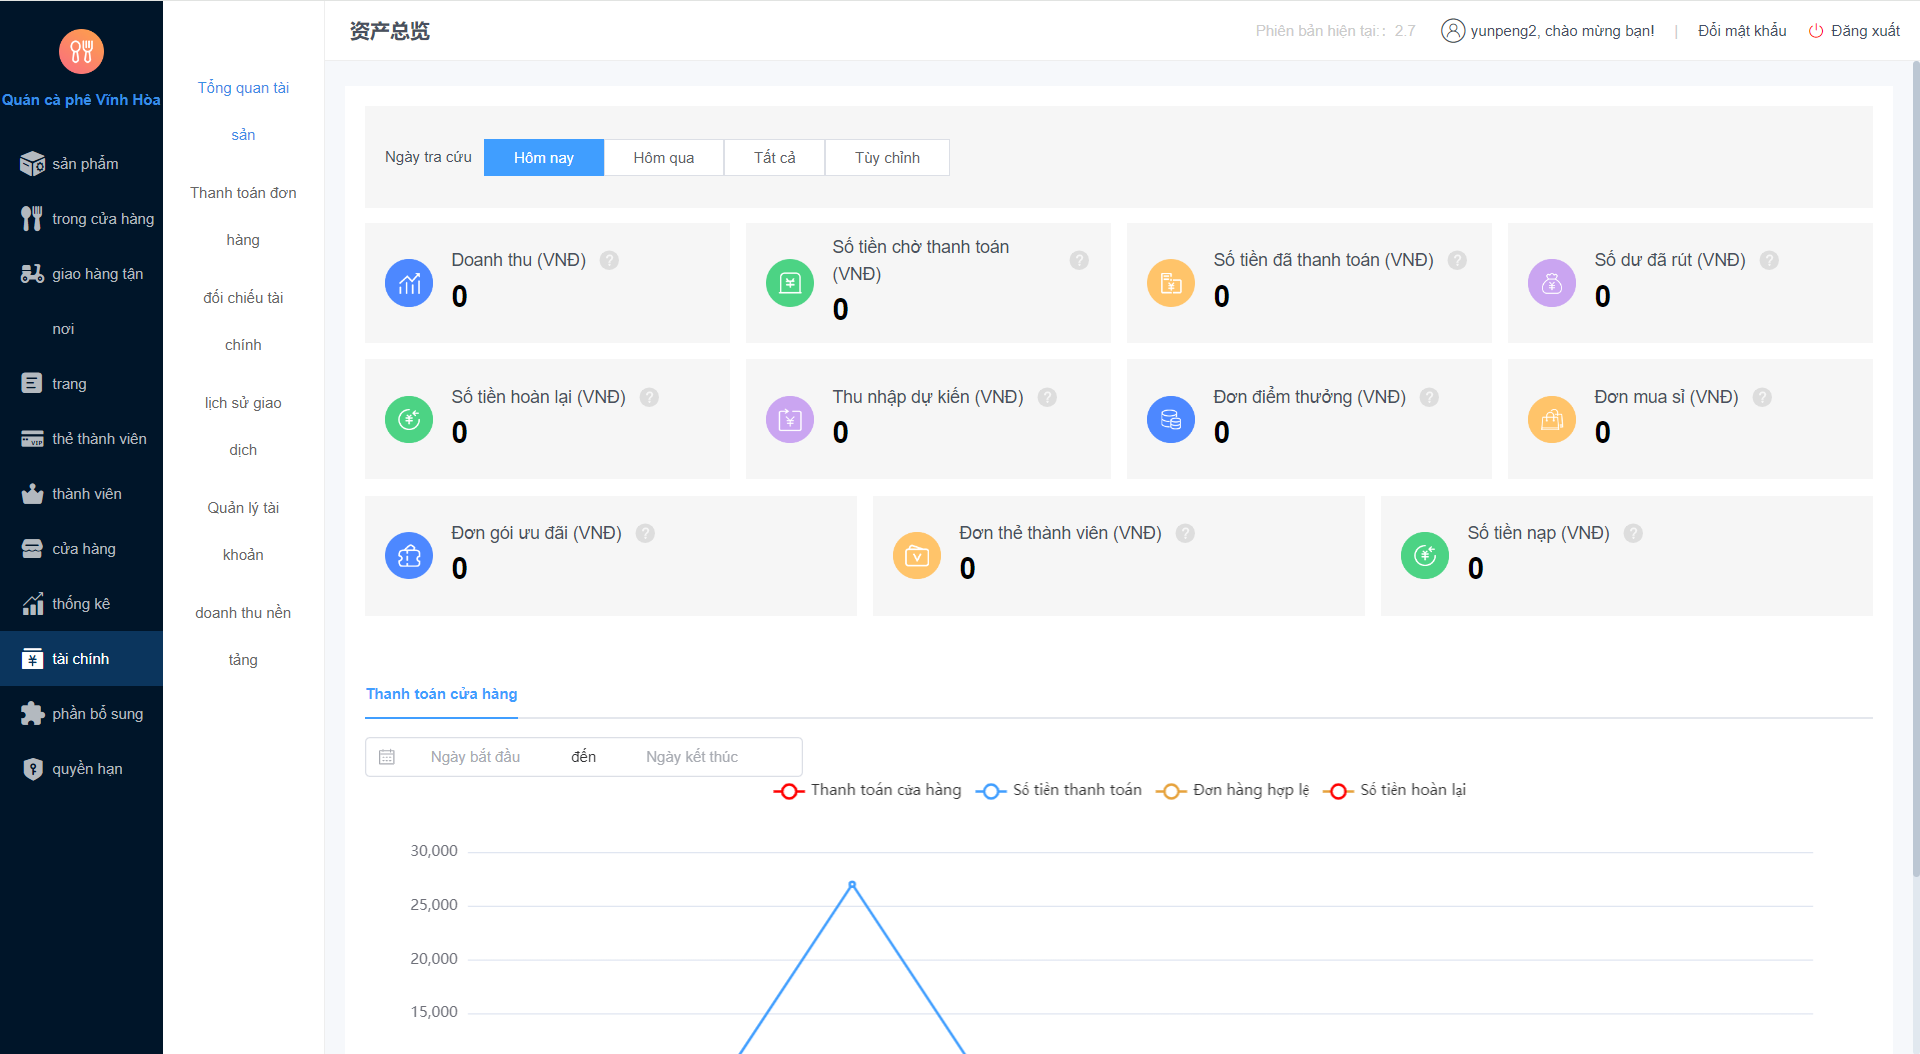The image size is (1920, 1054).
Task: Switch to the Thanh toán cửa hàng tab
Action: click(x=441, y=694)
